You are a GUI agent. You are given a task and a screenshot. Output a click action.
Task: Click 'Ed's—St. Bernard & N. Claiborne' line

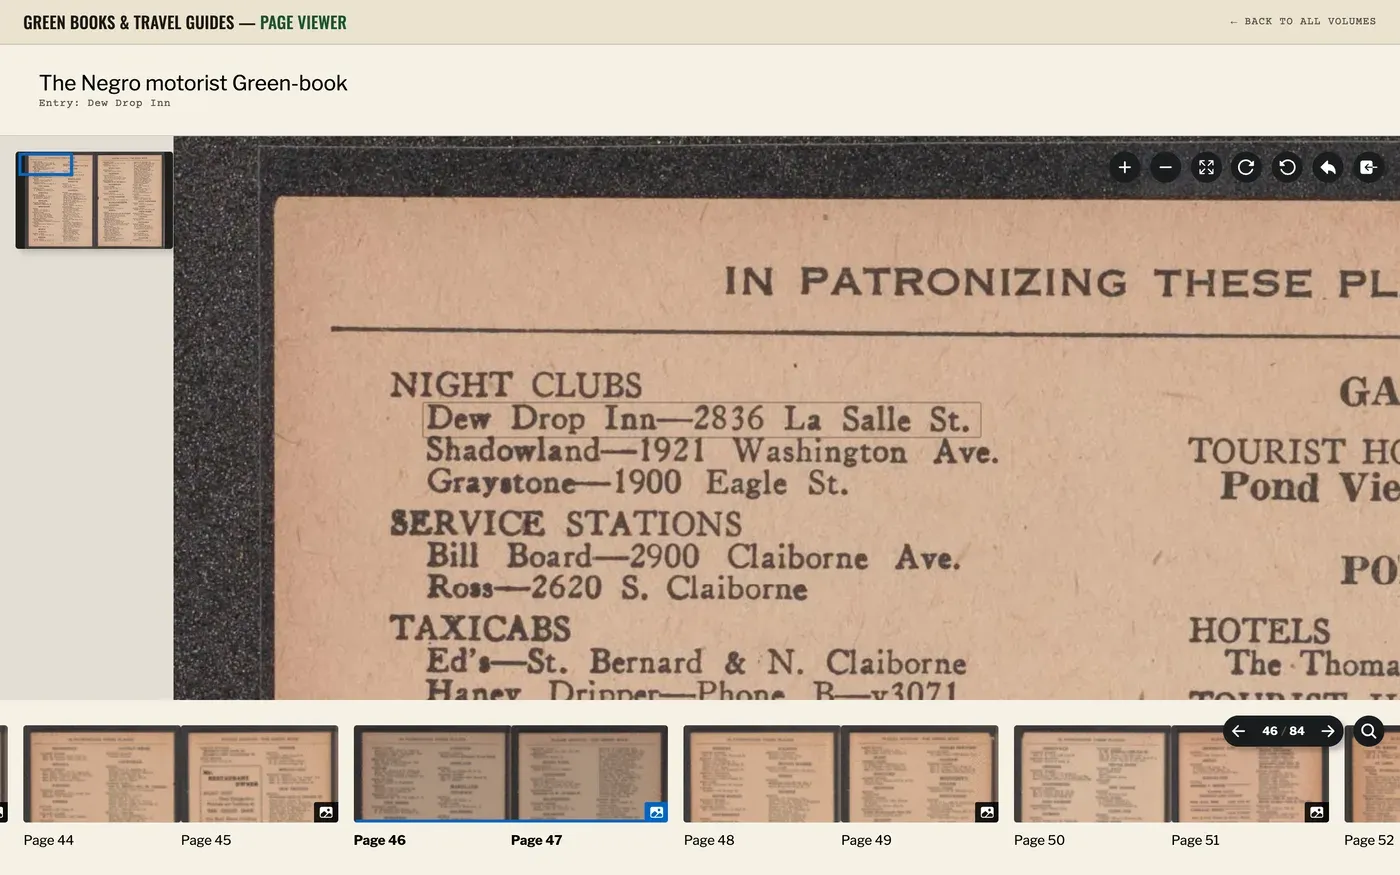pos(696,661)
